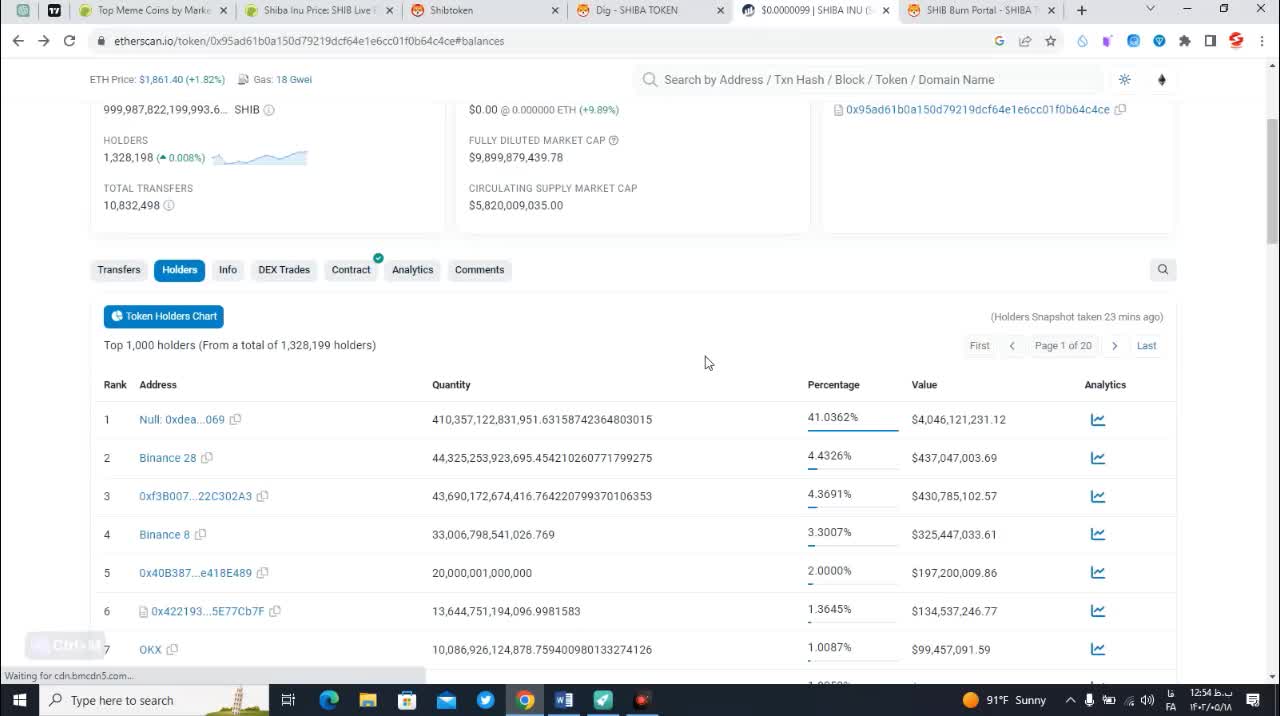The image size is (1280, 716).
Task: Click the page vertical scrollbar
Action: [1272, 180]
